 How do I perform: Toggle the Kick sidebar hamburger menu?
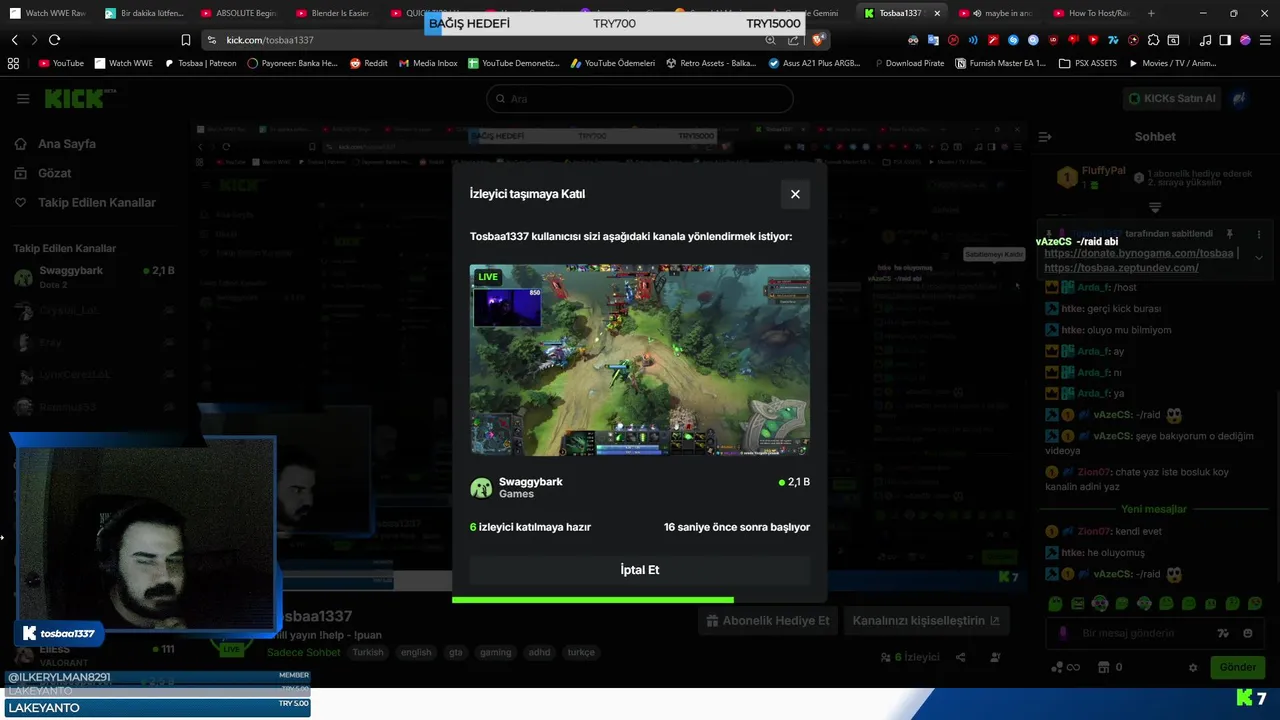[22, 99]
